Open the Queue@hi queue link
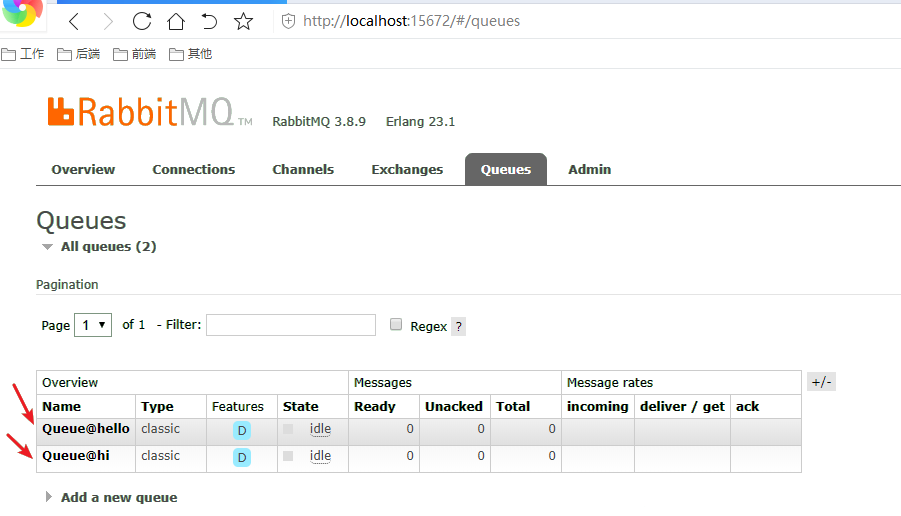901x516 pixels. [x=76, y=456]
